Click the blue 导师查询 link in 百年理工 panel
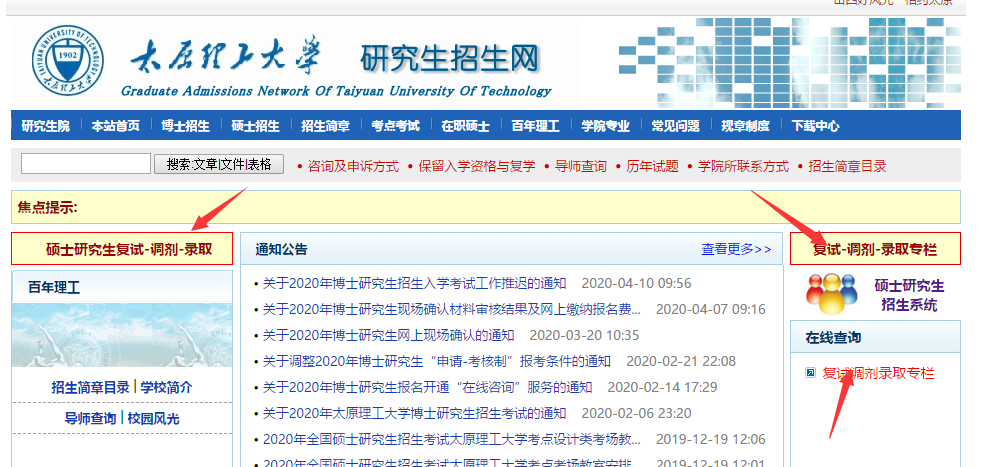Viewport: 987px width, 467px height. [x=91, y=418]
